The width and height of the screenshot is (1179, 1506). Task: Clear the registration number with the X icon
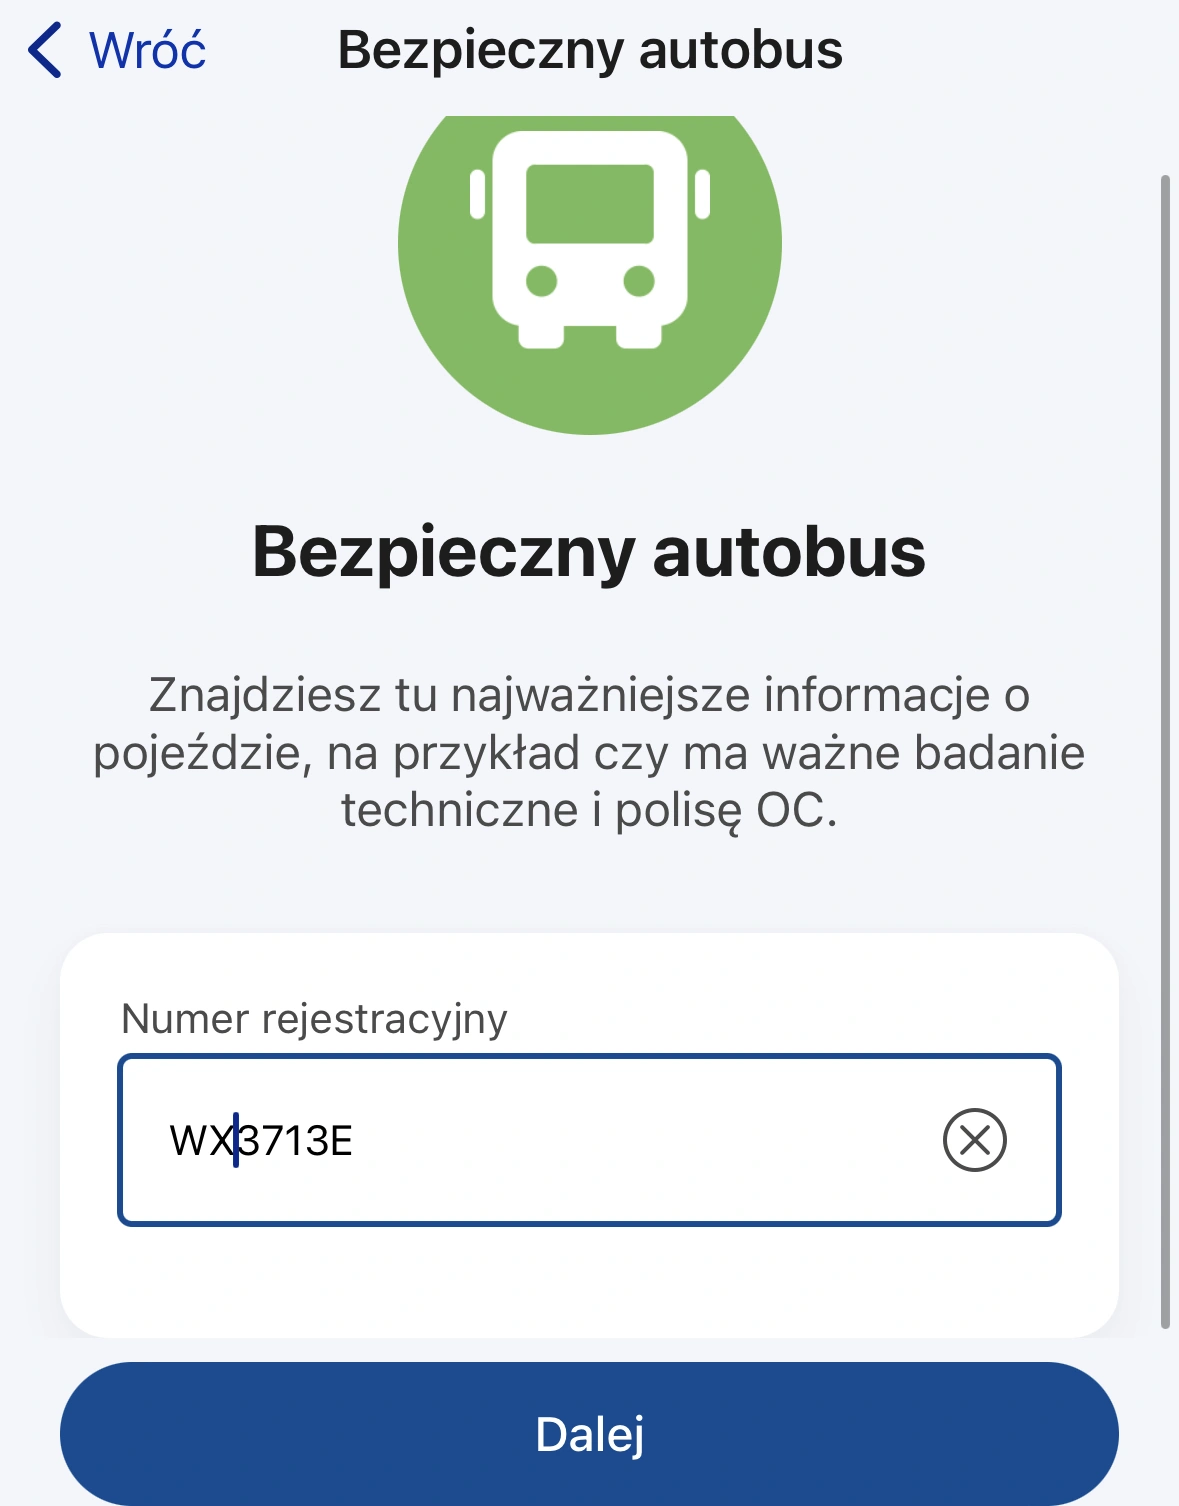click(974, 1140)
